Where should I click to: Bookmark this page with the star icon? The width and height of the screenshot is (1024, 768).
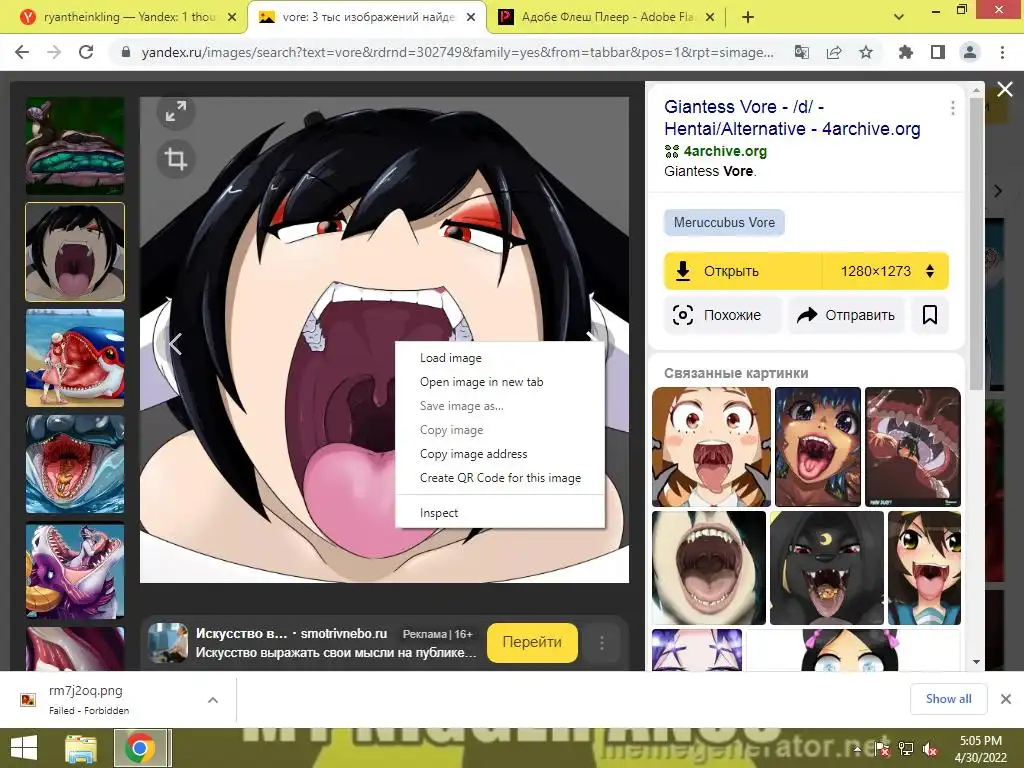click(x=866, y=52)
